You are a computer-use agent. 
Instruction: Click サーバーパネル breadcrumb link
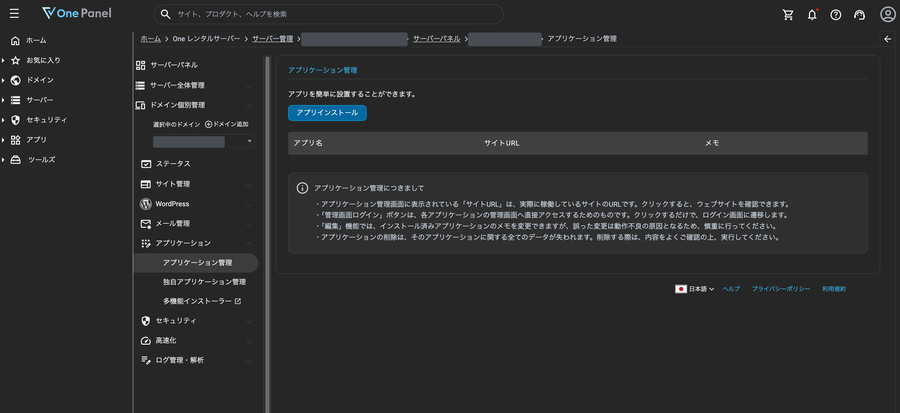437,38
